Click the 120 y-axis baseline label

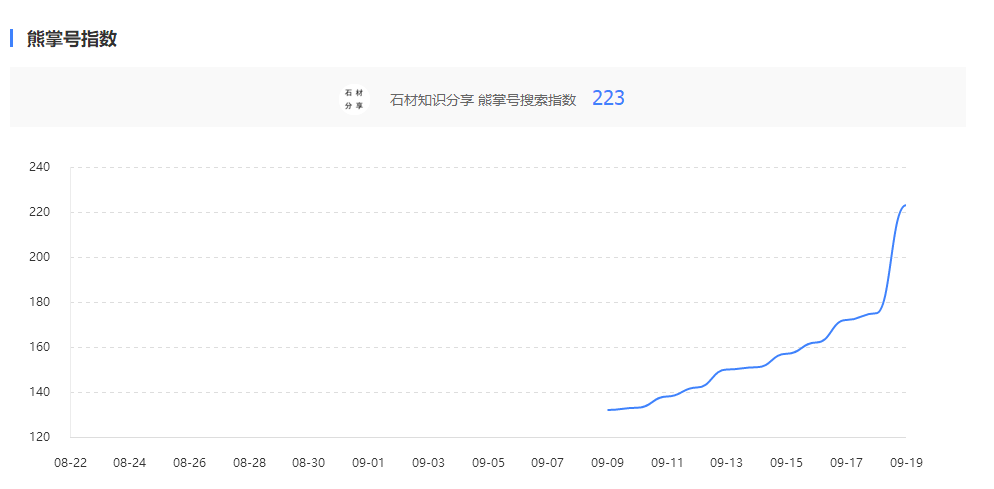[39, 437]
